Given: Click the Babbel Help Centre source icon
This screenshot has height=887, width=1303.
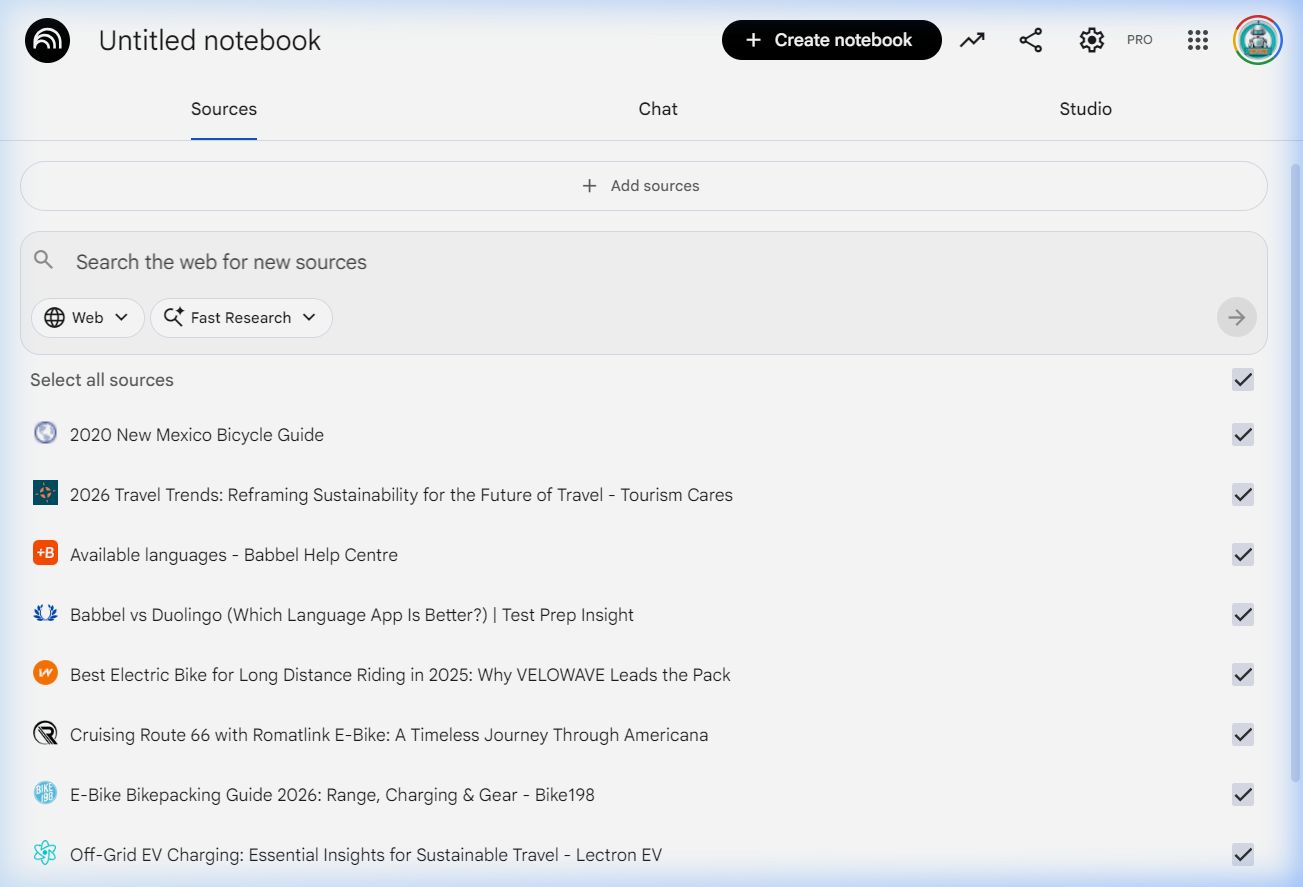Looking at the screenshot, I should [45, 553].
